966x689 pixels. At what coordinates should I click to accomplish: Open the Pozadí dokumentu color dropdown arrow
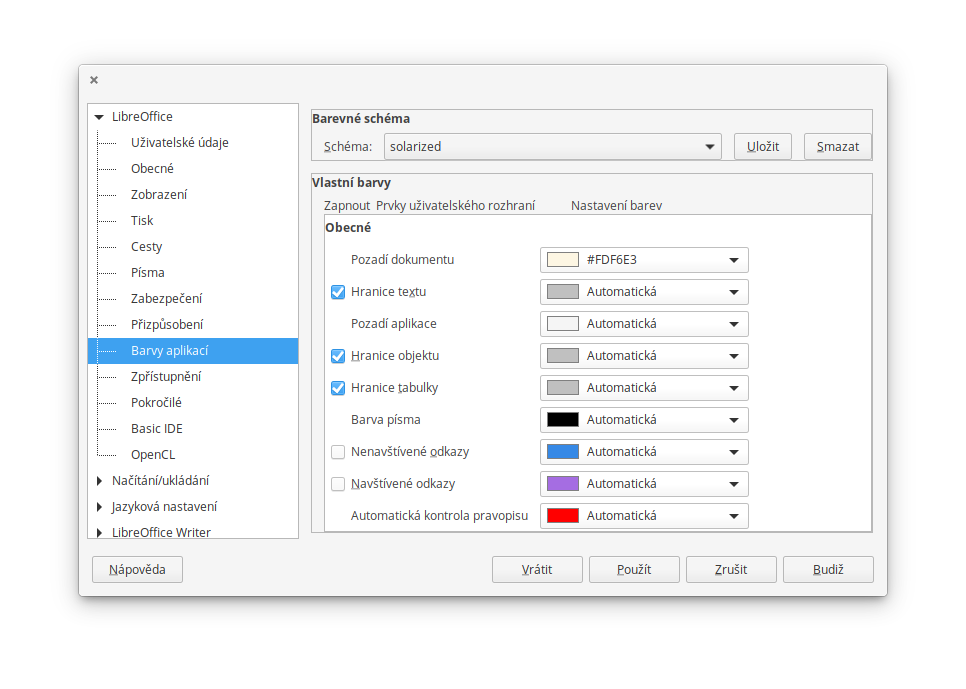734,260
